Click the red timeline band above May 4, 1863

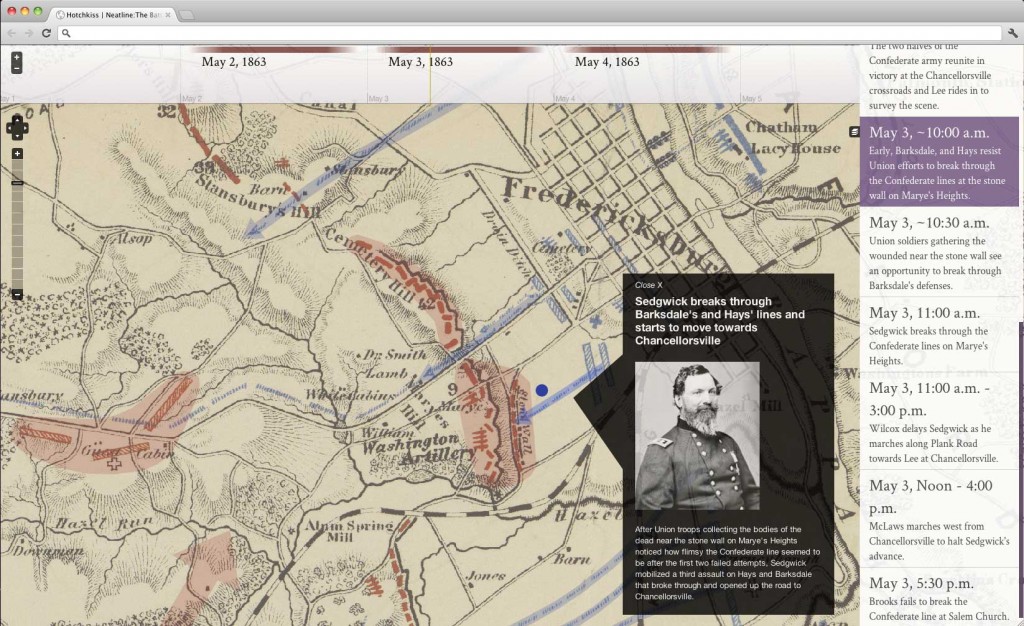coord(646,49)
